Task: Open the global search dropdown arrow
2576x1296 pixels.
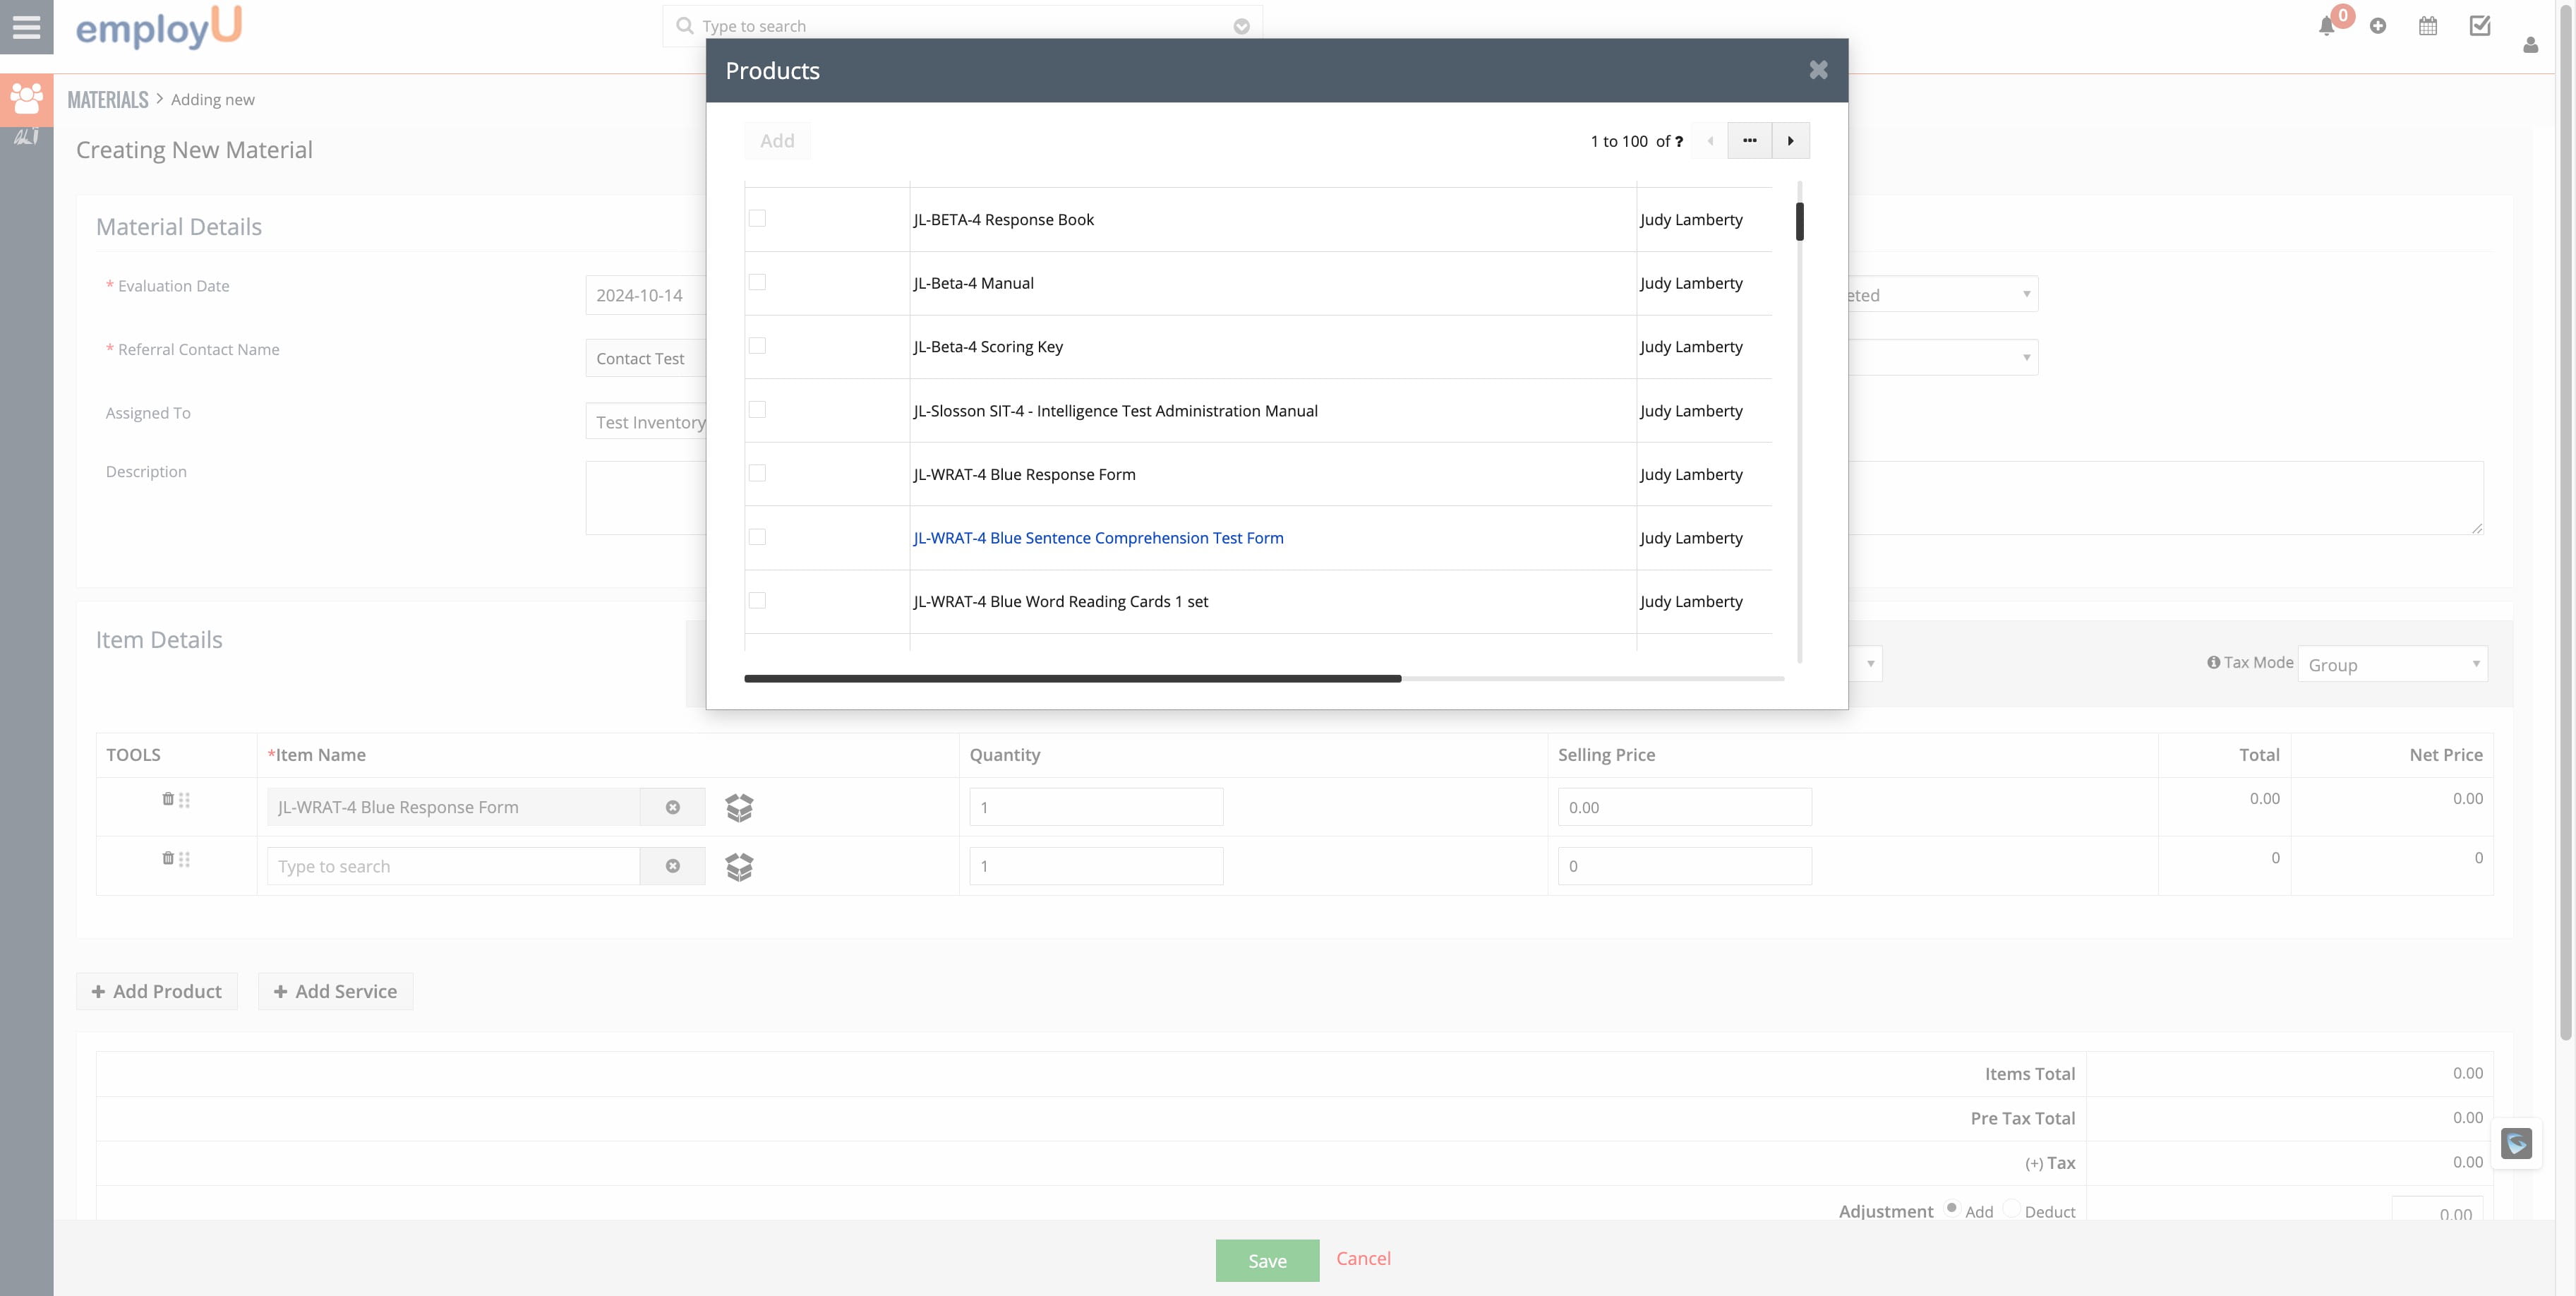Action: [1241, 27]
